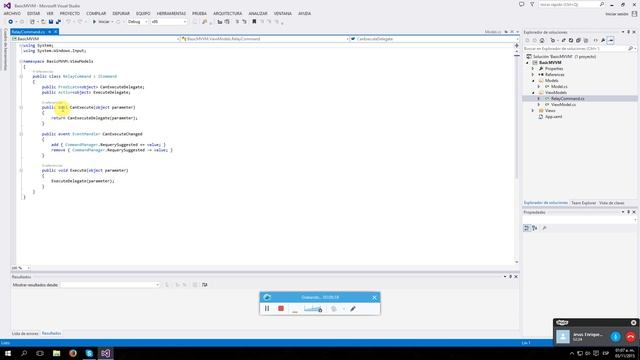Image resolution: width=640 pixels, height=360 pixels.
Task: Collapse the ViewModels folder
Action: coord(533,93)
